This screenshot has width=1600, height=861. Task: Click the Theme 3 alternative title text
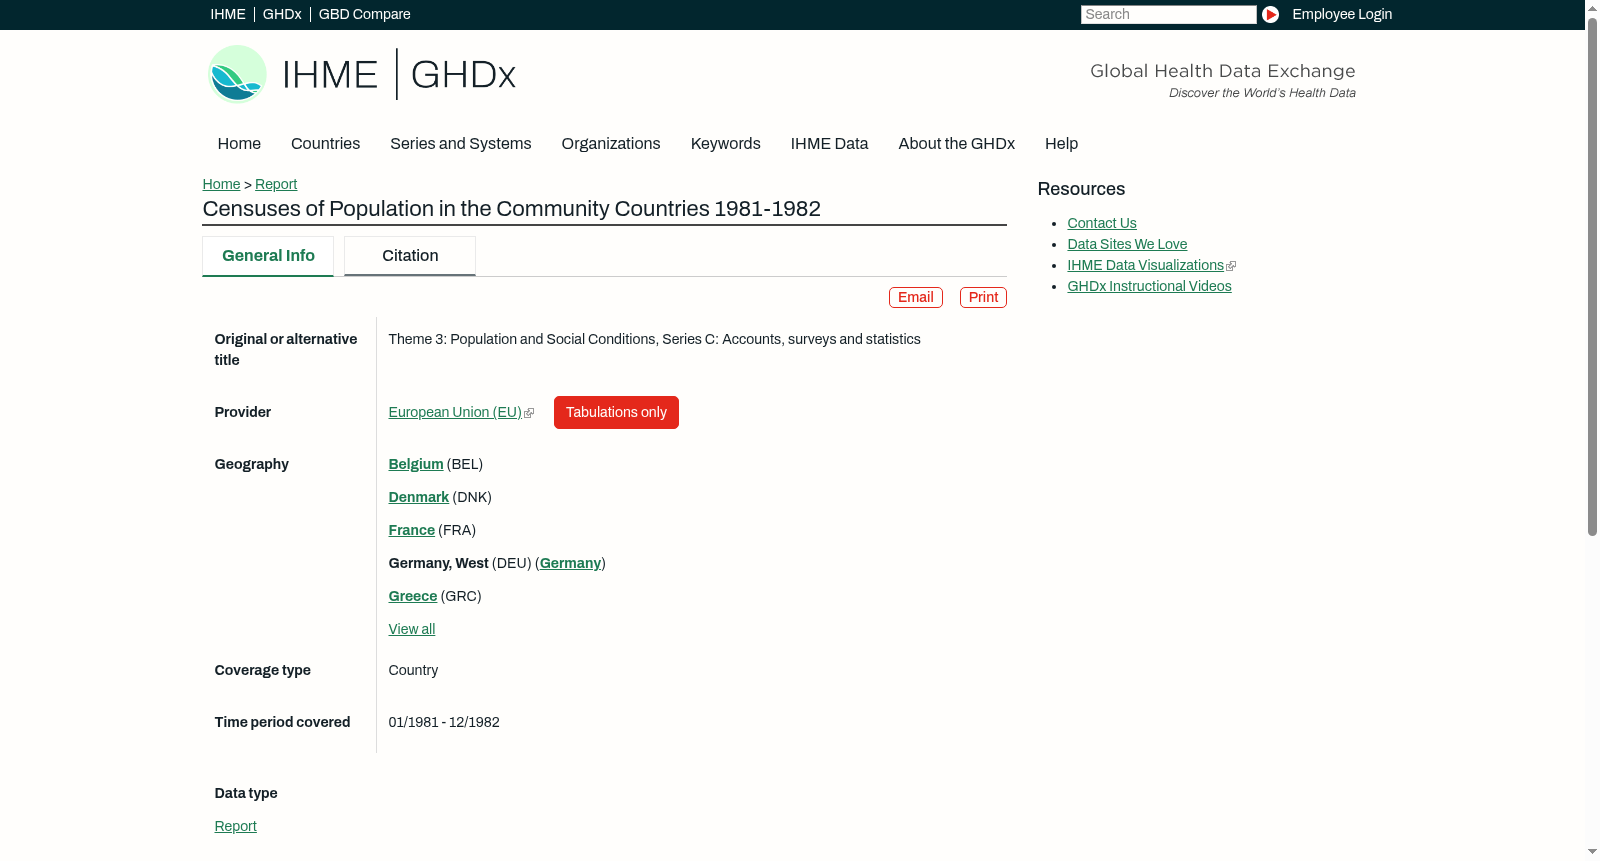click(655, 339)
